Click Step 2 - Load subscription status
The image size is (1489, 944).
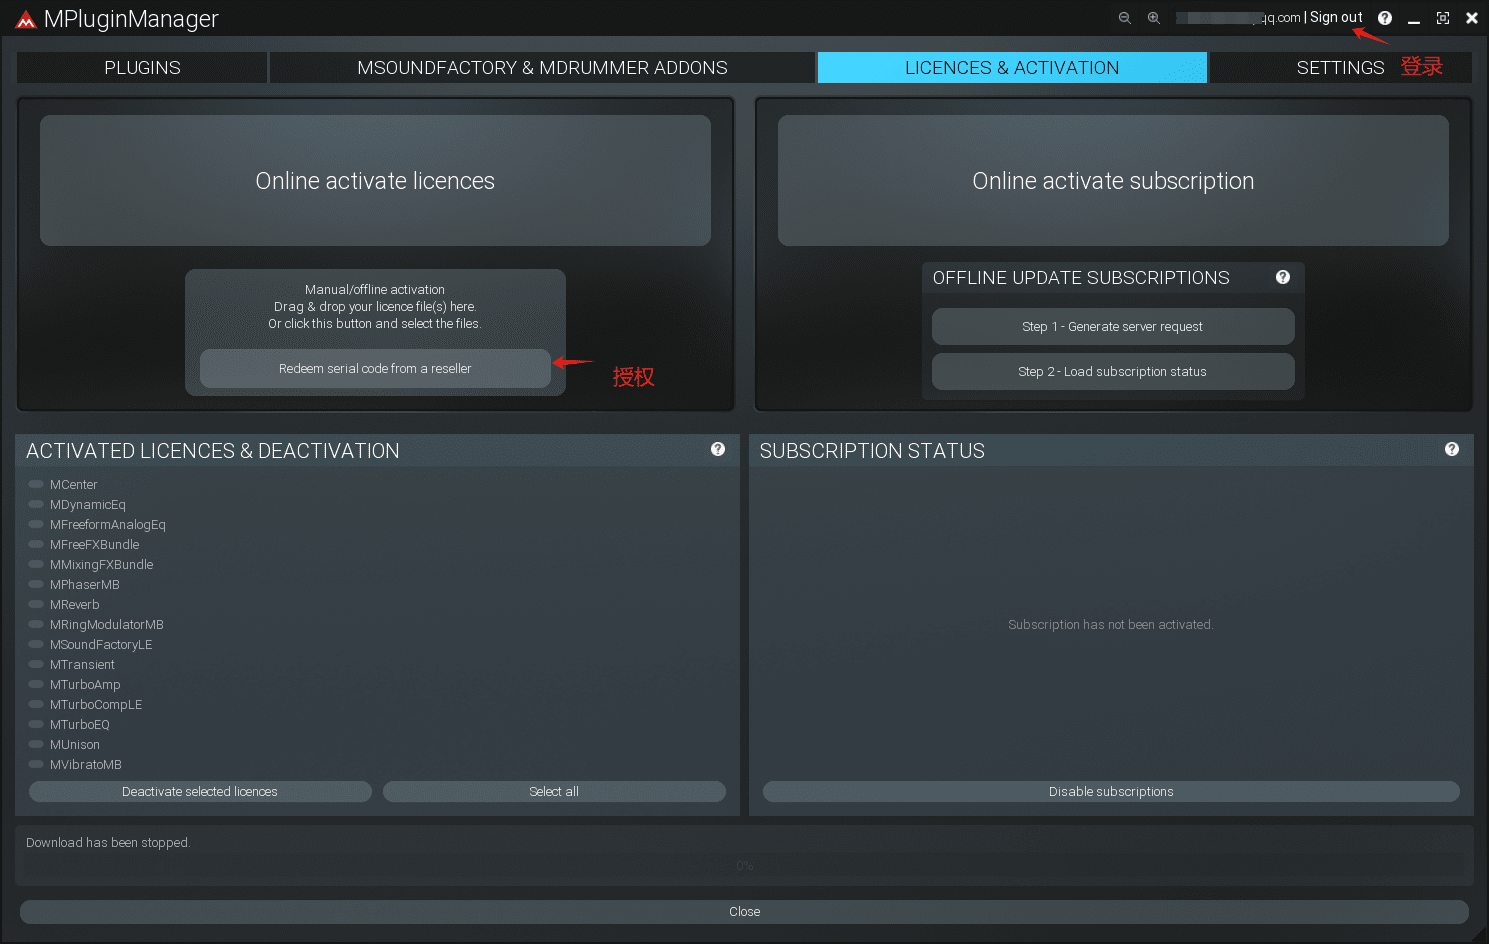(1113, 371)
